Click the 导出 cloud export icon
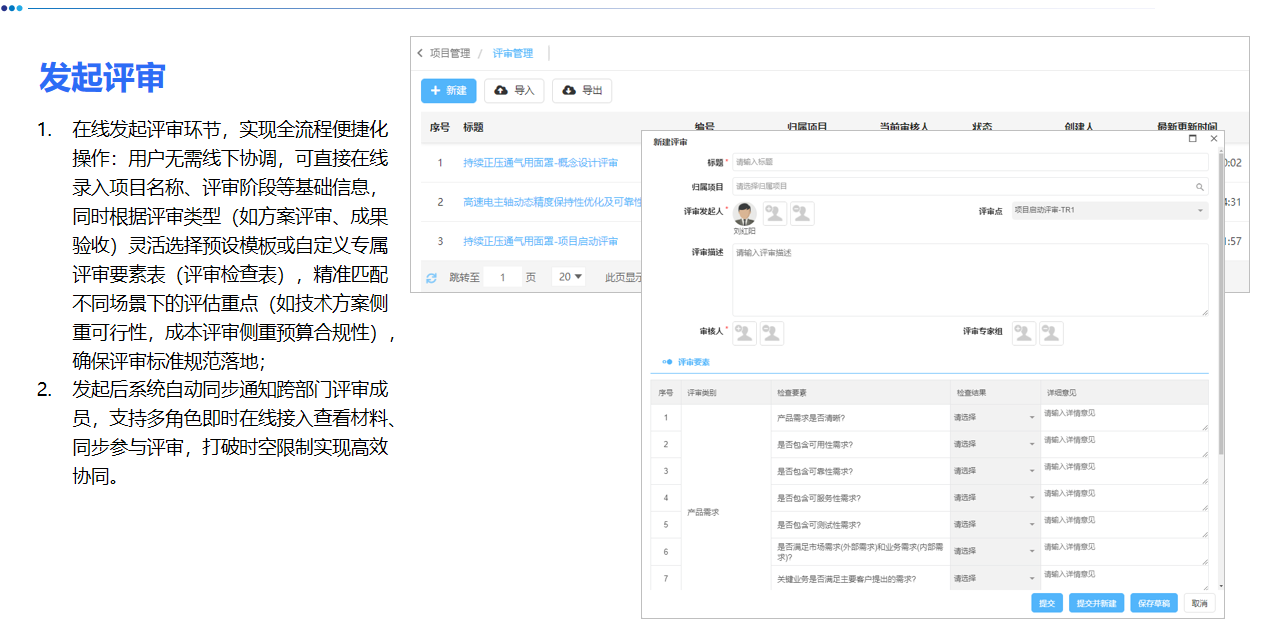The height and width of the screenshot is (632, 1263). tap(568, 90)
